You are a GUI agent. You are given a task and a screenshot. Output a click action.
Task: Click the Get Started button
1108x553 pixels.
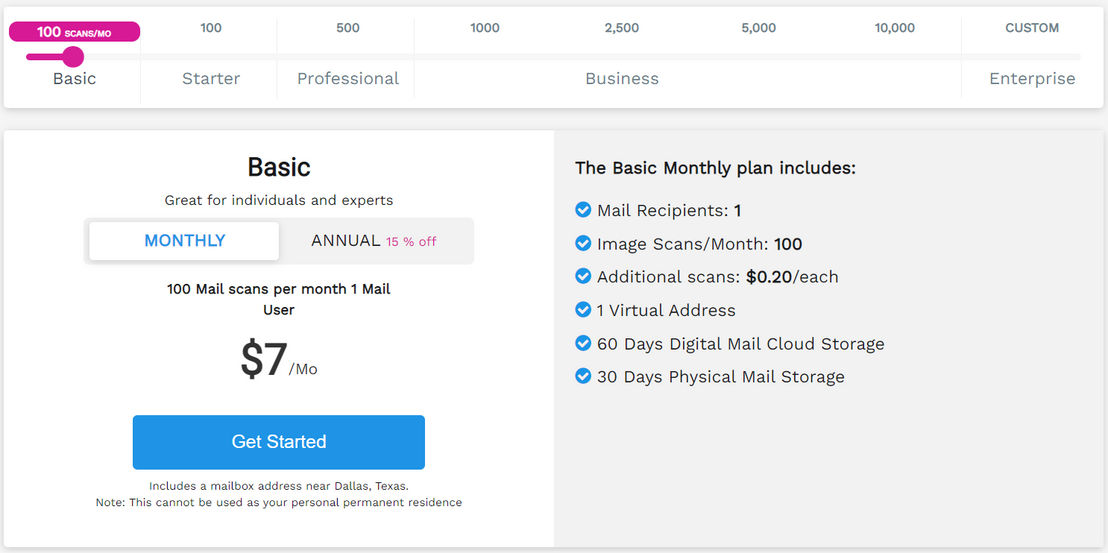tap(278, 442)
